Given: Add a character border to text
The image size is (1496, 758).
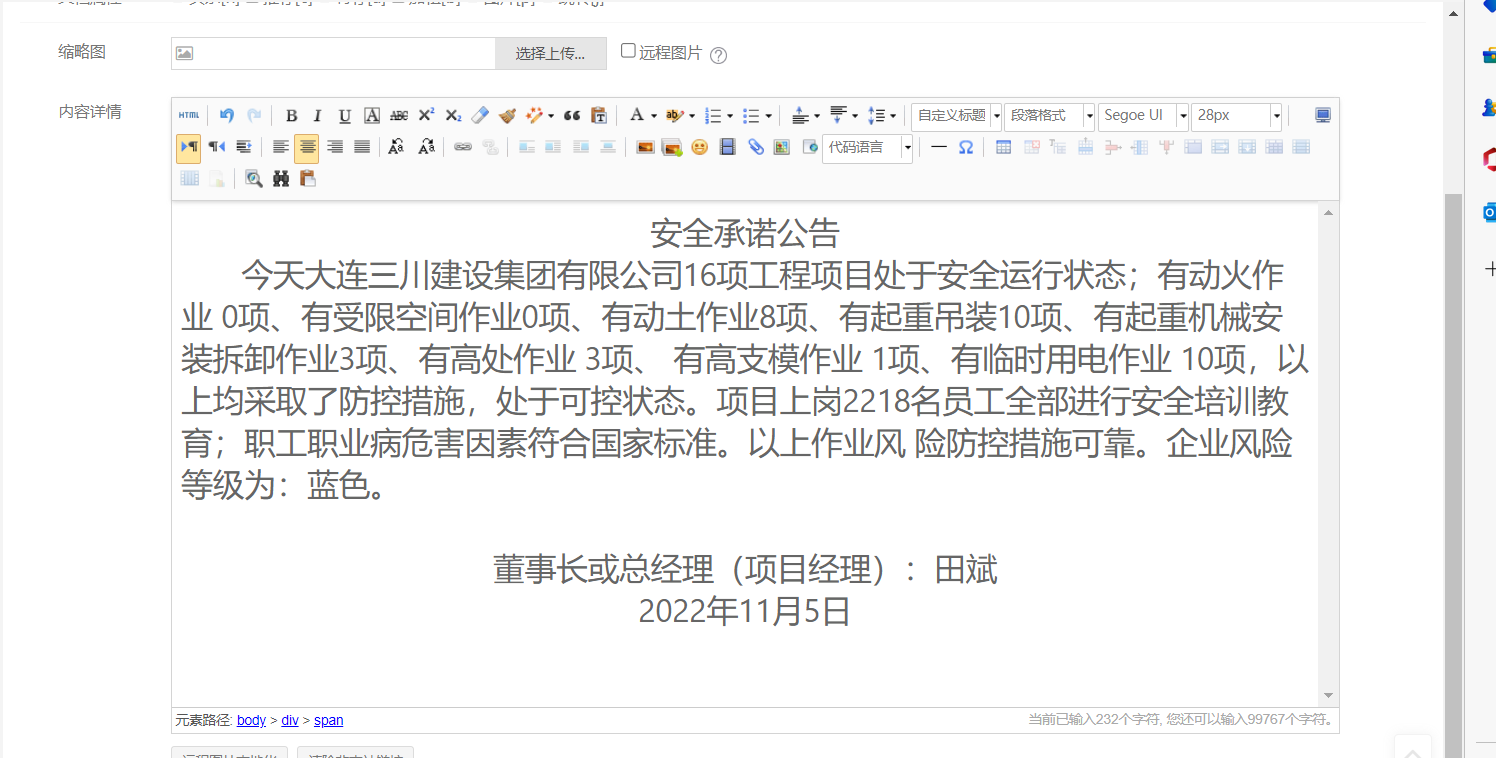Looking at the screenshot, I should (372, 116).
